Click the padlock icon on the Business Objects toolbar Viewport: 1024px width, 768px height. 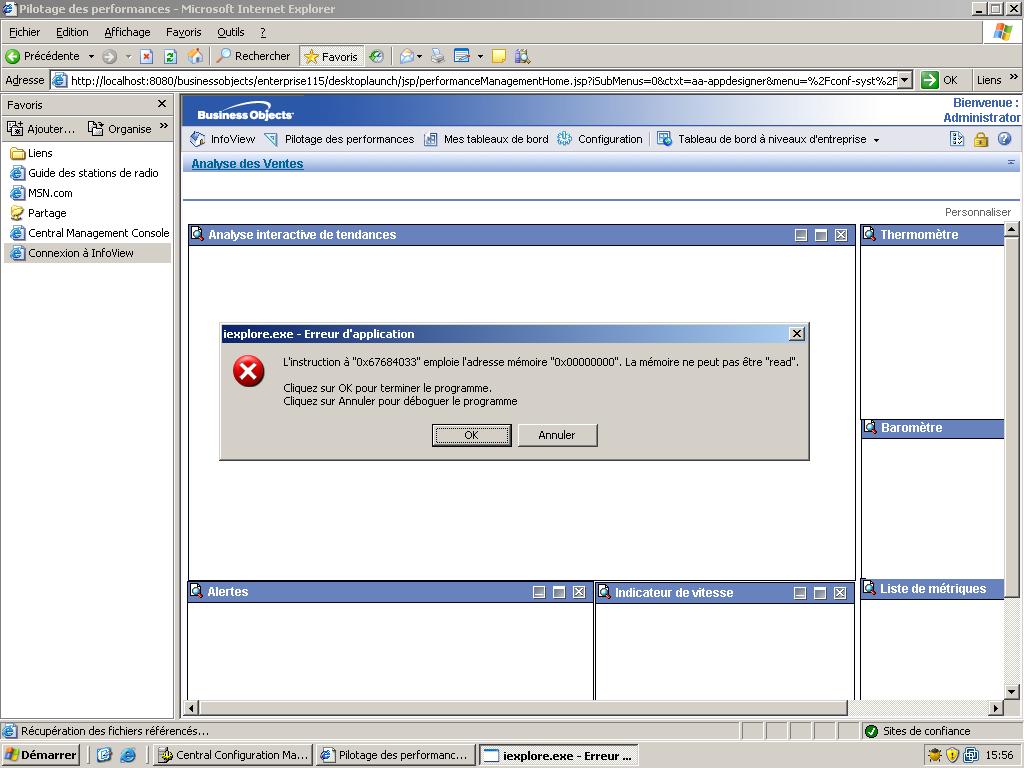980,139
